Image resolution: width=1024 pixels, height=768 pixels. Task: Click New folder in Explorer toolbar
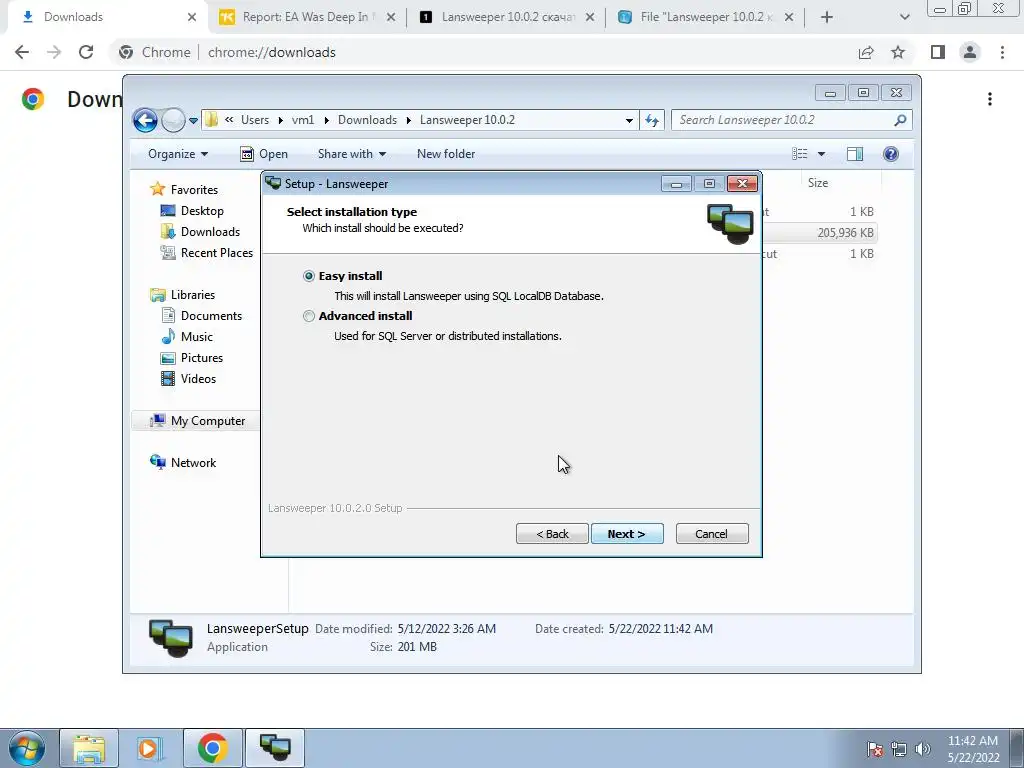click(446, 154)
